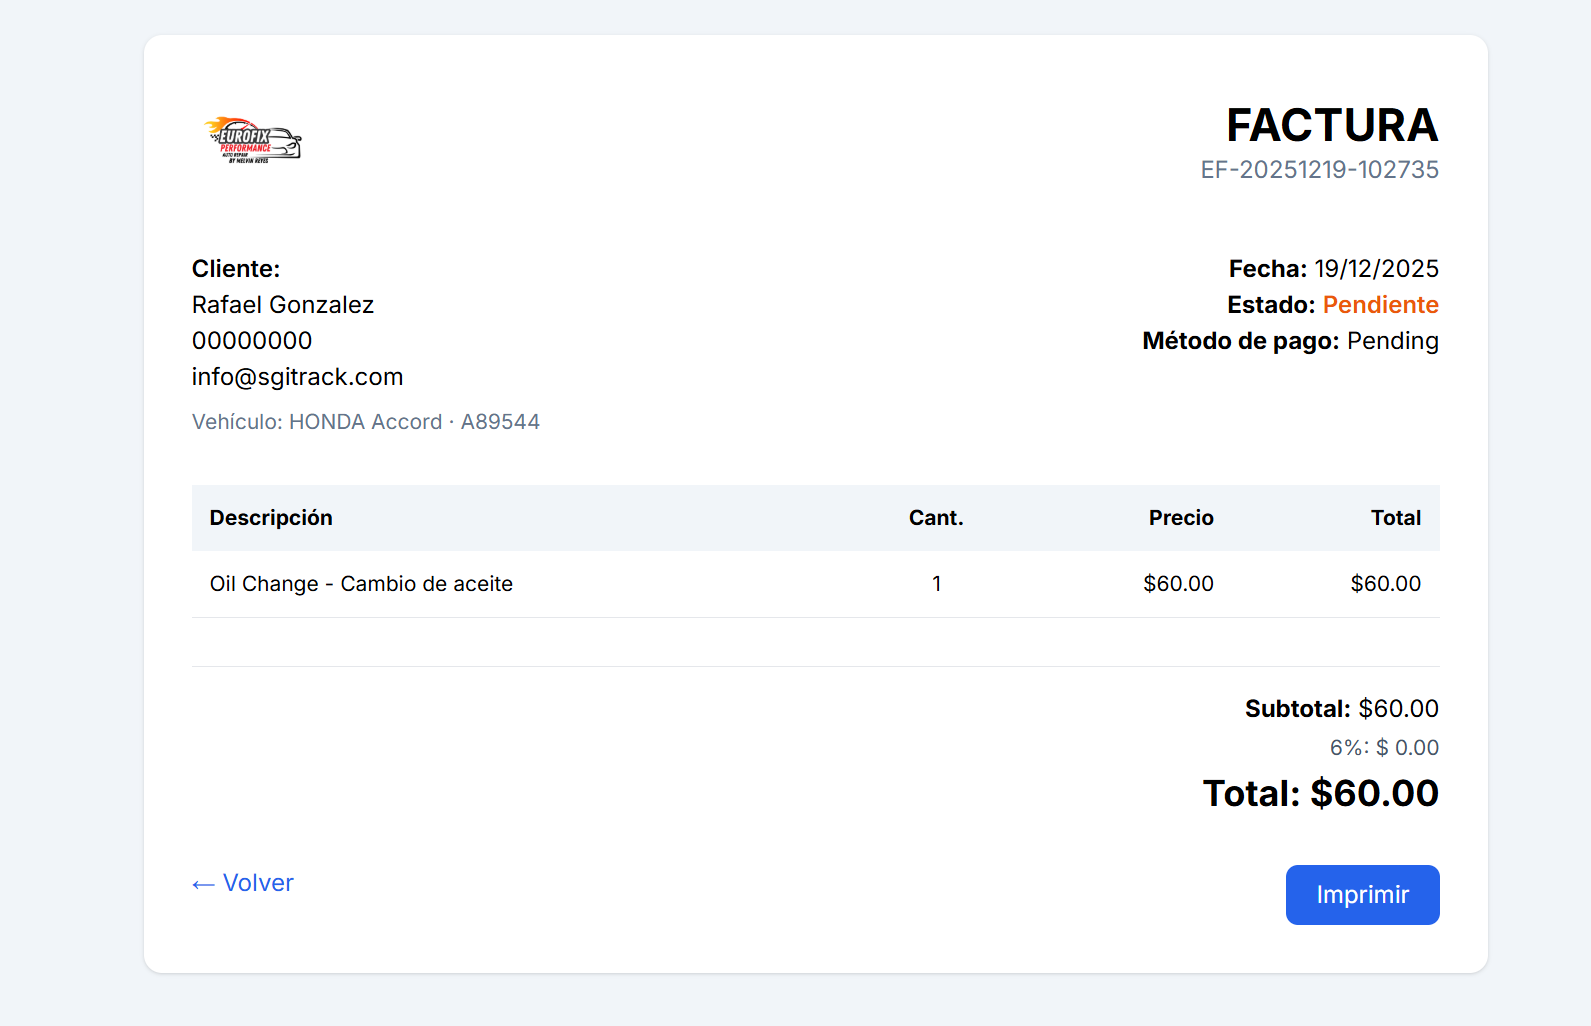The width and height of the screenshot is (1591, 1026).
Task: Click the FACTURA heading
Action: pyautogui.click(x=1331, y=126)
